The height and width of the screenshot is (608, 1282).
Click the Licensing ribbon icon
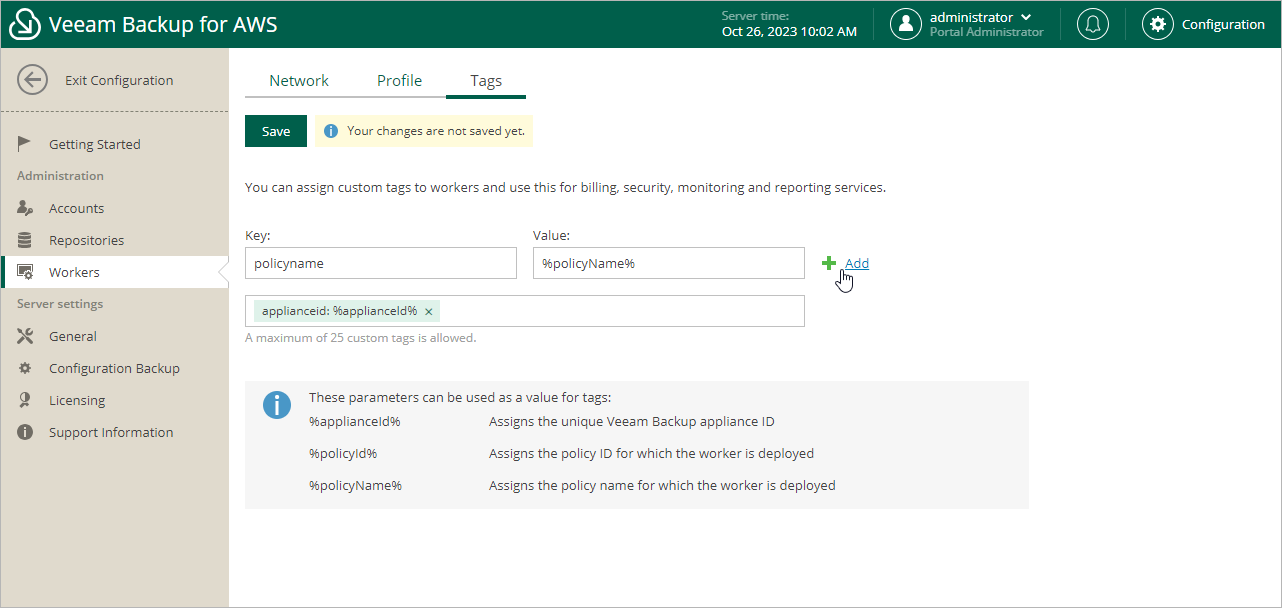point(25,400)
